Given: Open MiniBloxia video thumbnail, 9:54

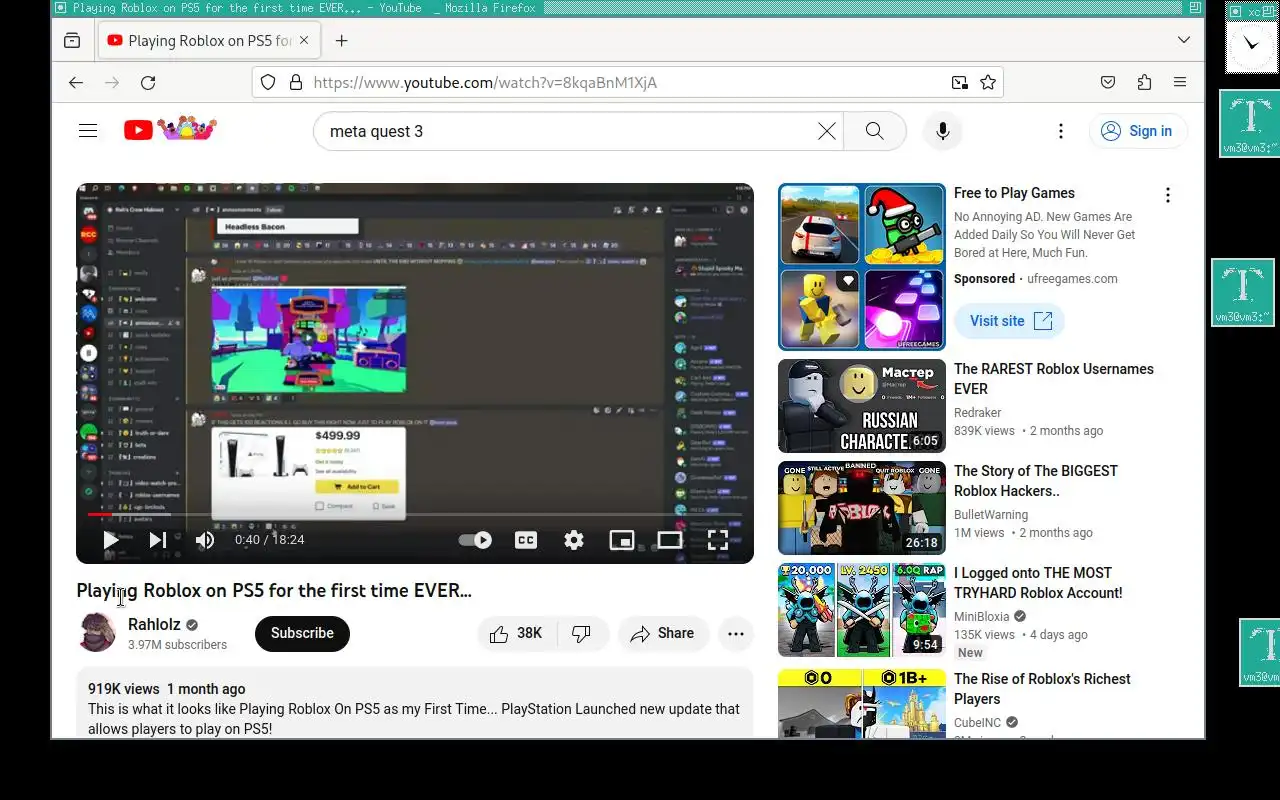Looking at the screenshot, I should pyautogui.click(x=862, y=610).
